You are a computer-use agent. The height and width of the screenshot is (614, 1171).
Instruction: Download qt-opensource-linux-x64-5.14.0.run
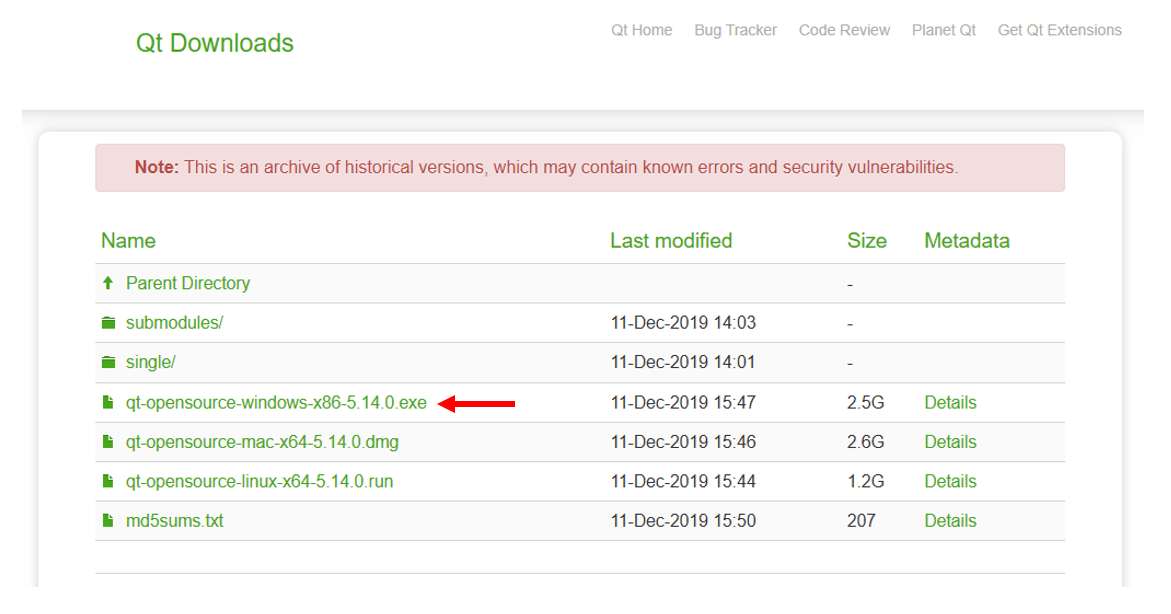pos(259,482)
